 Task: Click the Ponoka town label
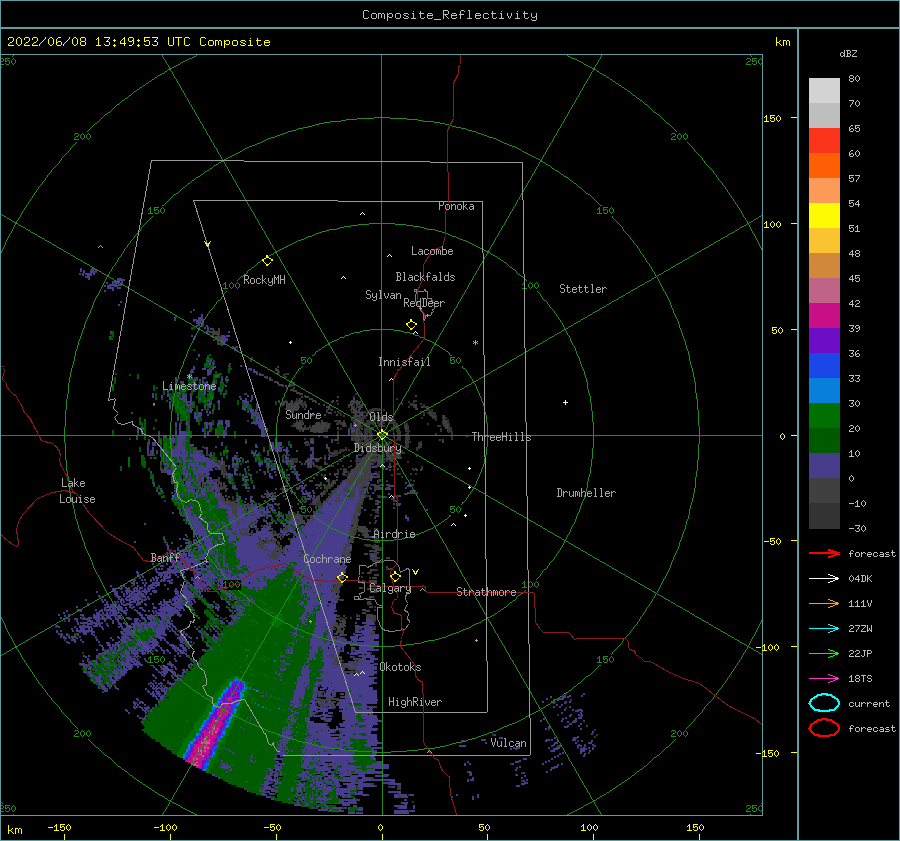pyautogui.click(x=456, y=206)
